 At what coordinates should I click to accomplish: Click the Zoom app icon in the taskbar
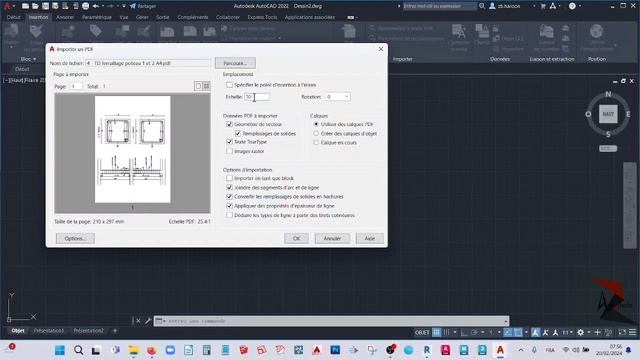tap(170, 350)
